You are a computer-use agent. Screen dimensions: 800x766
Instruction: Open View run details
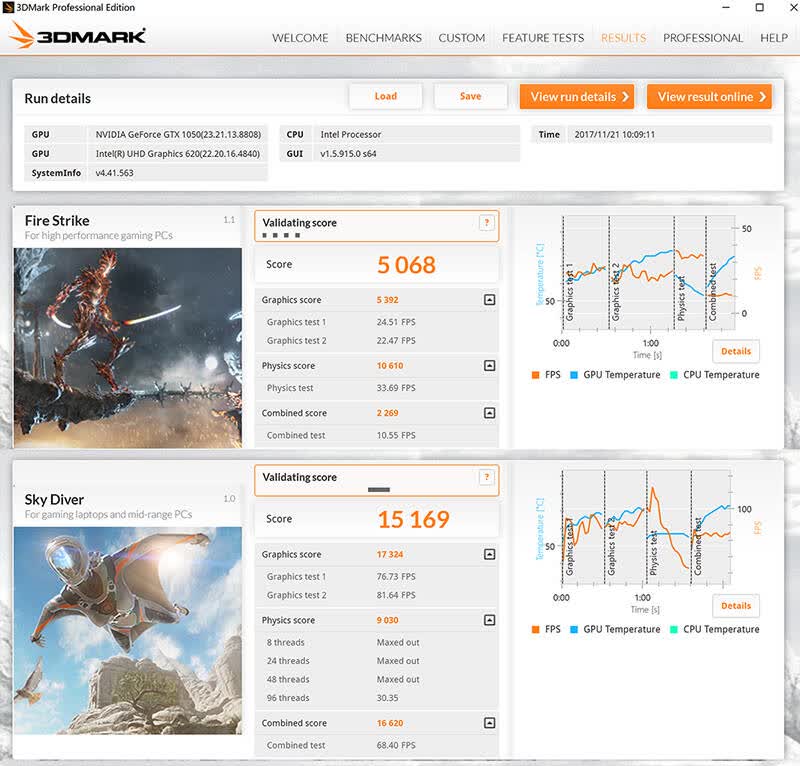point(577,96)
